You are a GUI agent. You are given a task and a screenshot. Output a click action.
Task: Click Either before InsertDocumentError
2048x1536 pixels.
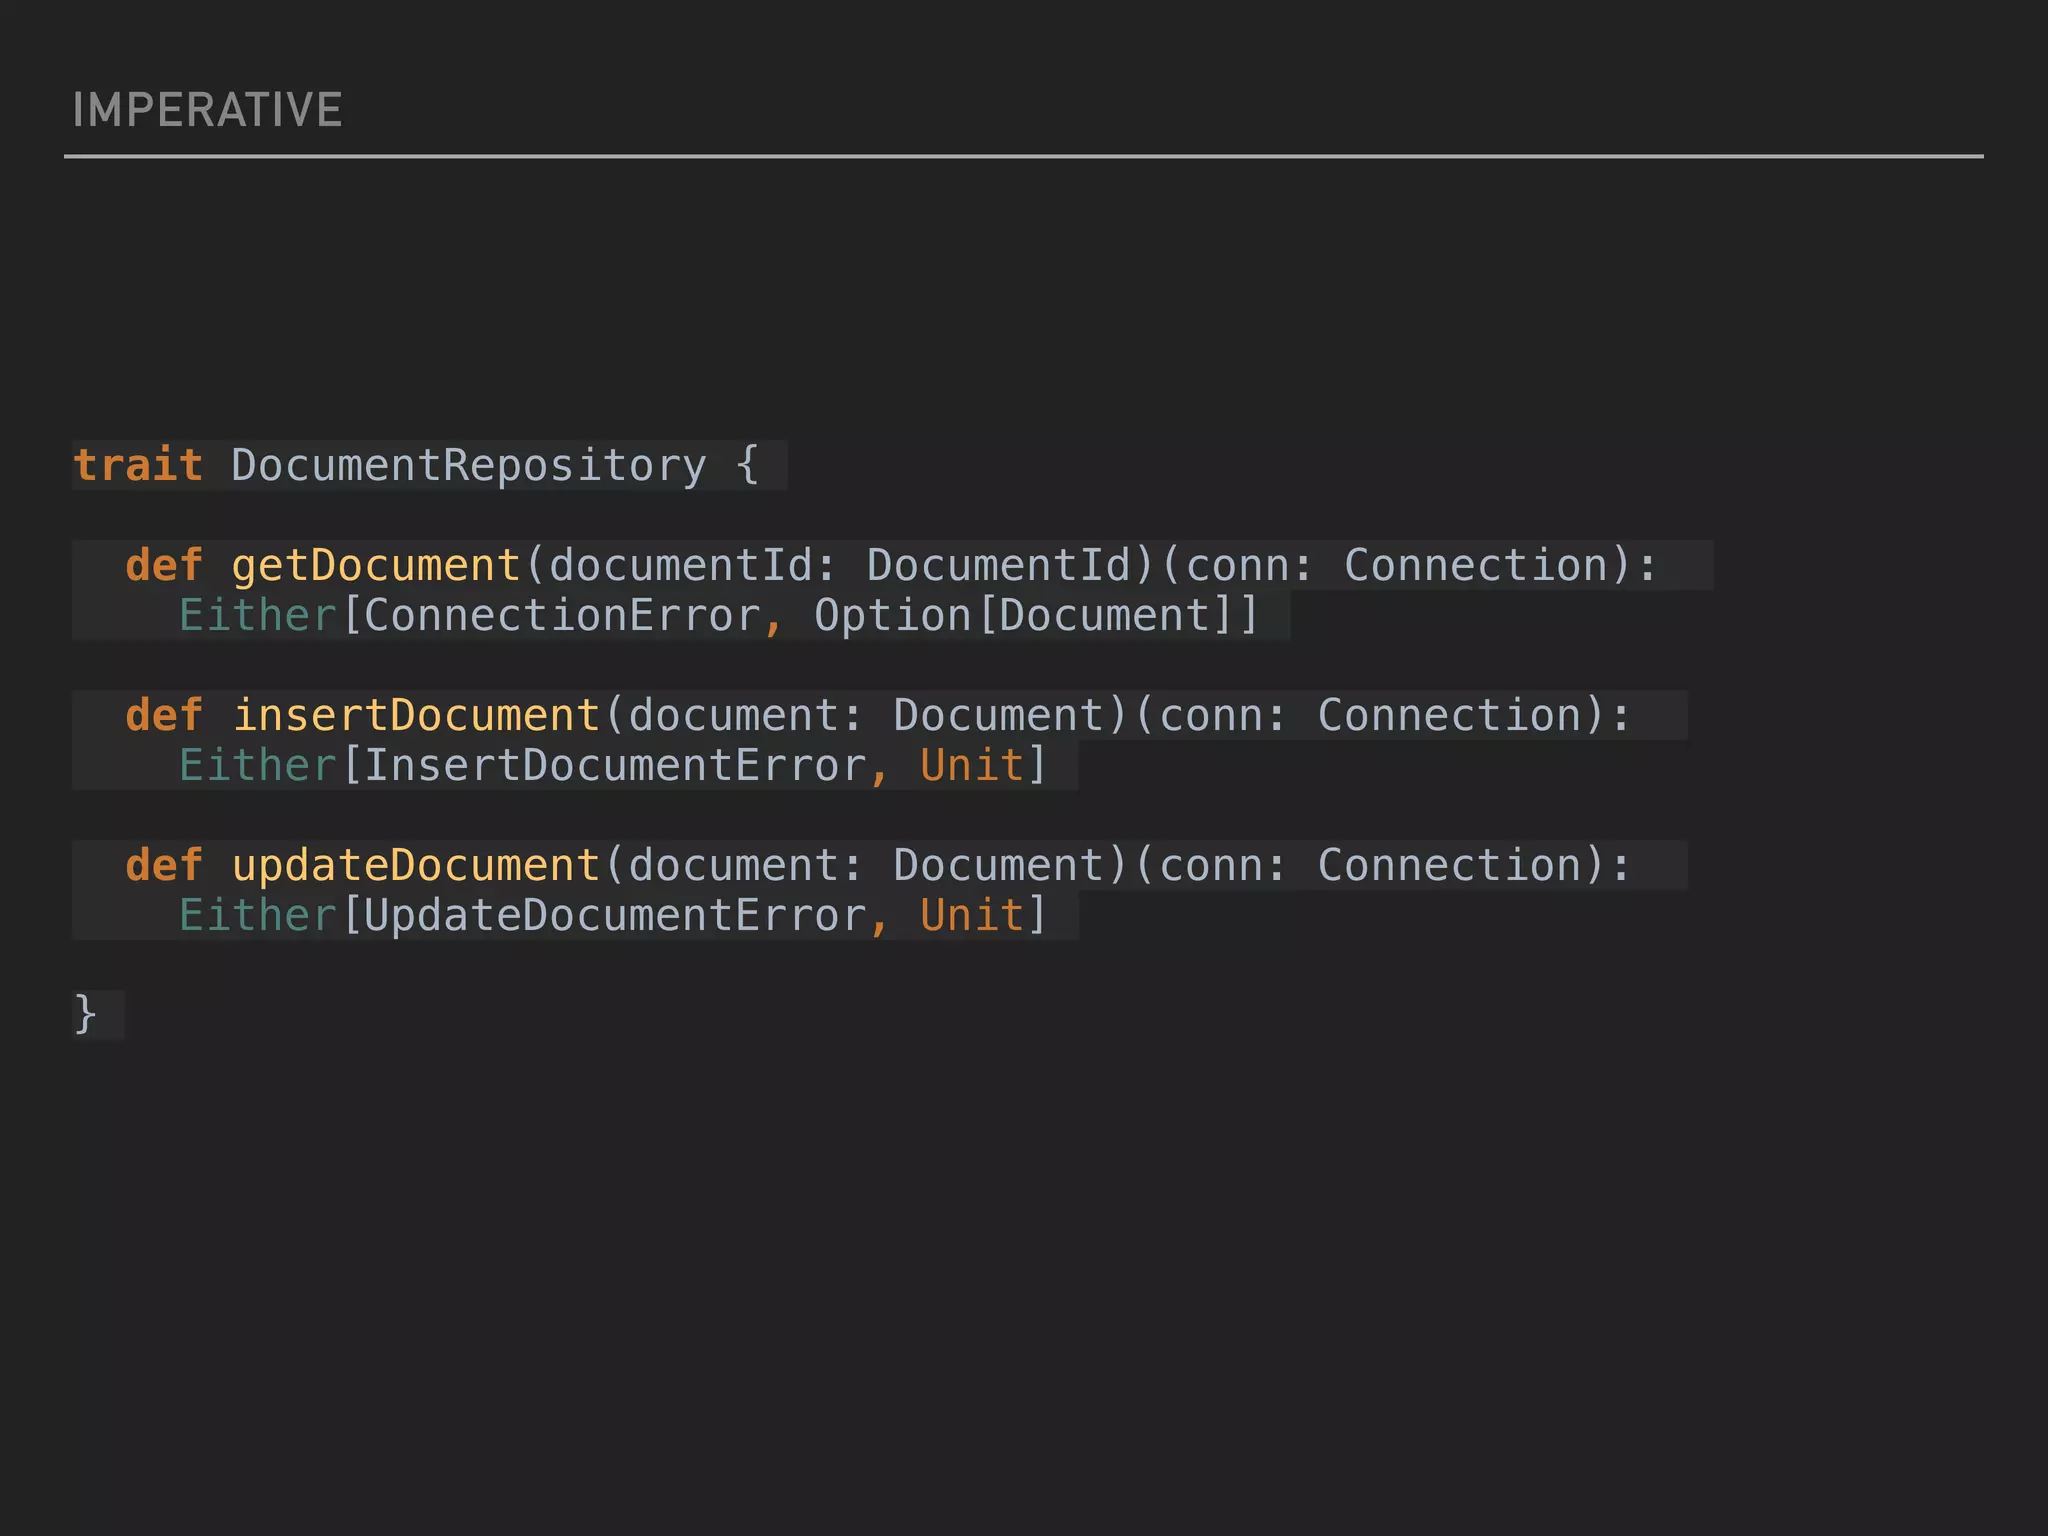click(258, 765)
